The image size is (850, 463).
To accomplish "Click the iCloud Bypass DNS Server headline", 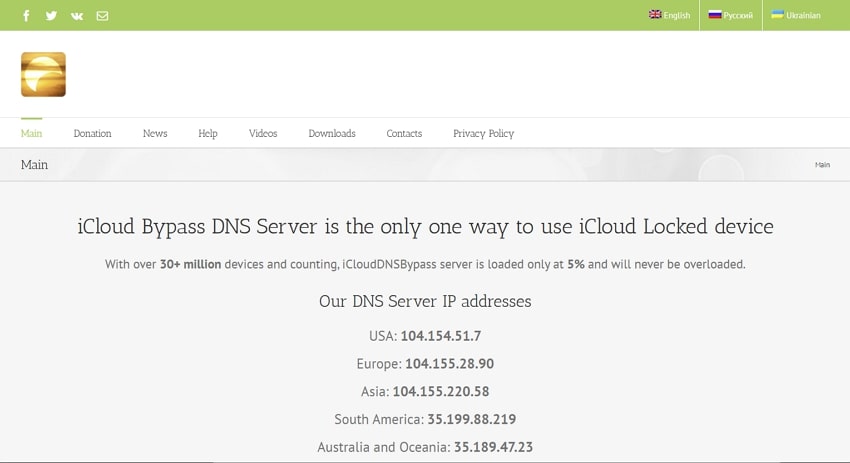I will pyautogui.click(x=425, y=227).
